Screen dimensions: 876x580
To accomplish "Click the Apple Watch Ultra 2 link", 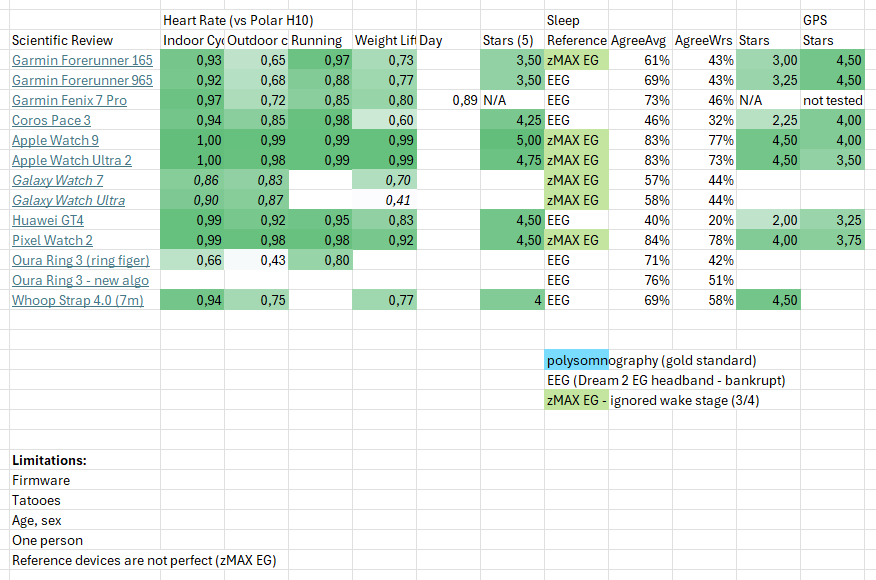I will click(x=71, y=161).
